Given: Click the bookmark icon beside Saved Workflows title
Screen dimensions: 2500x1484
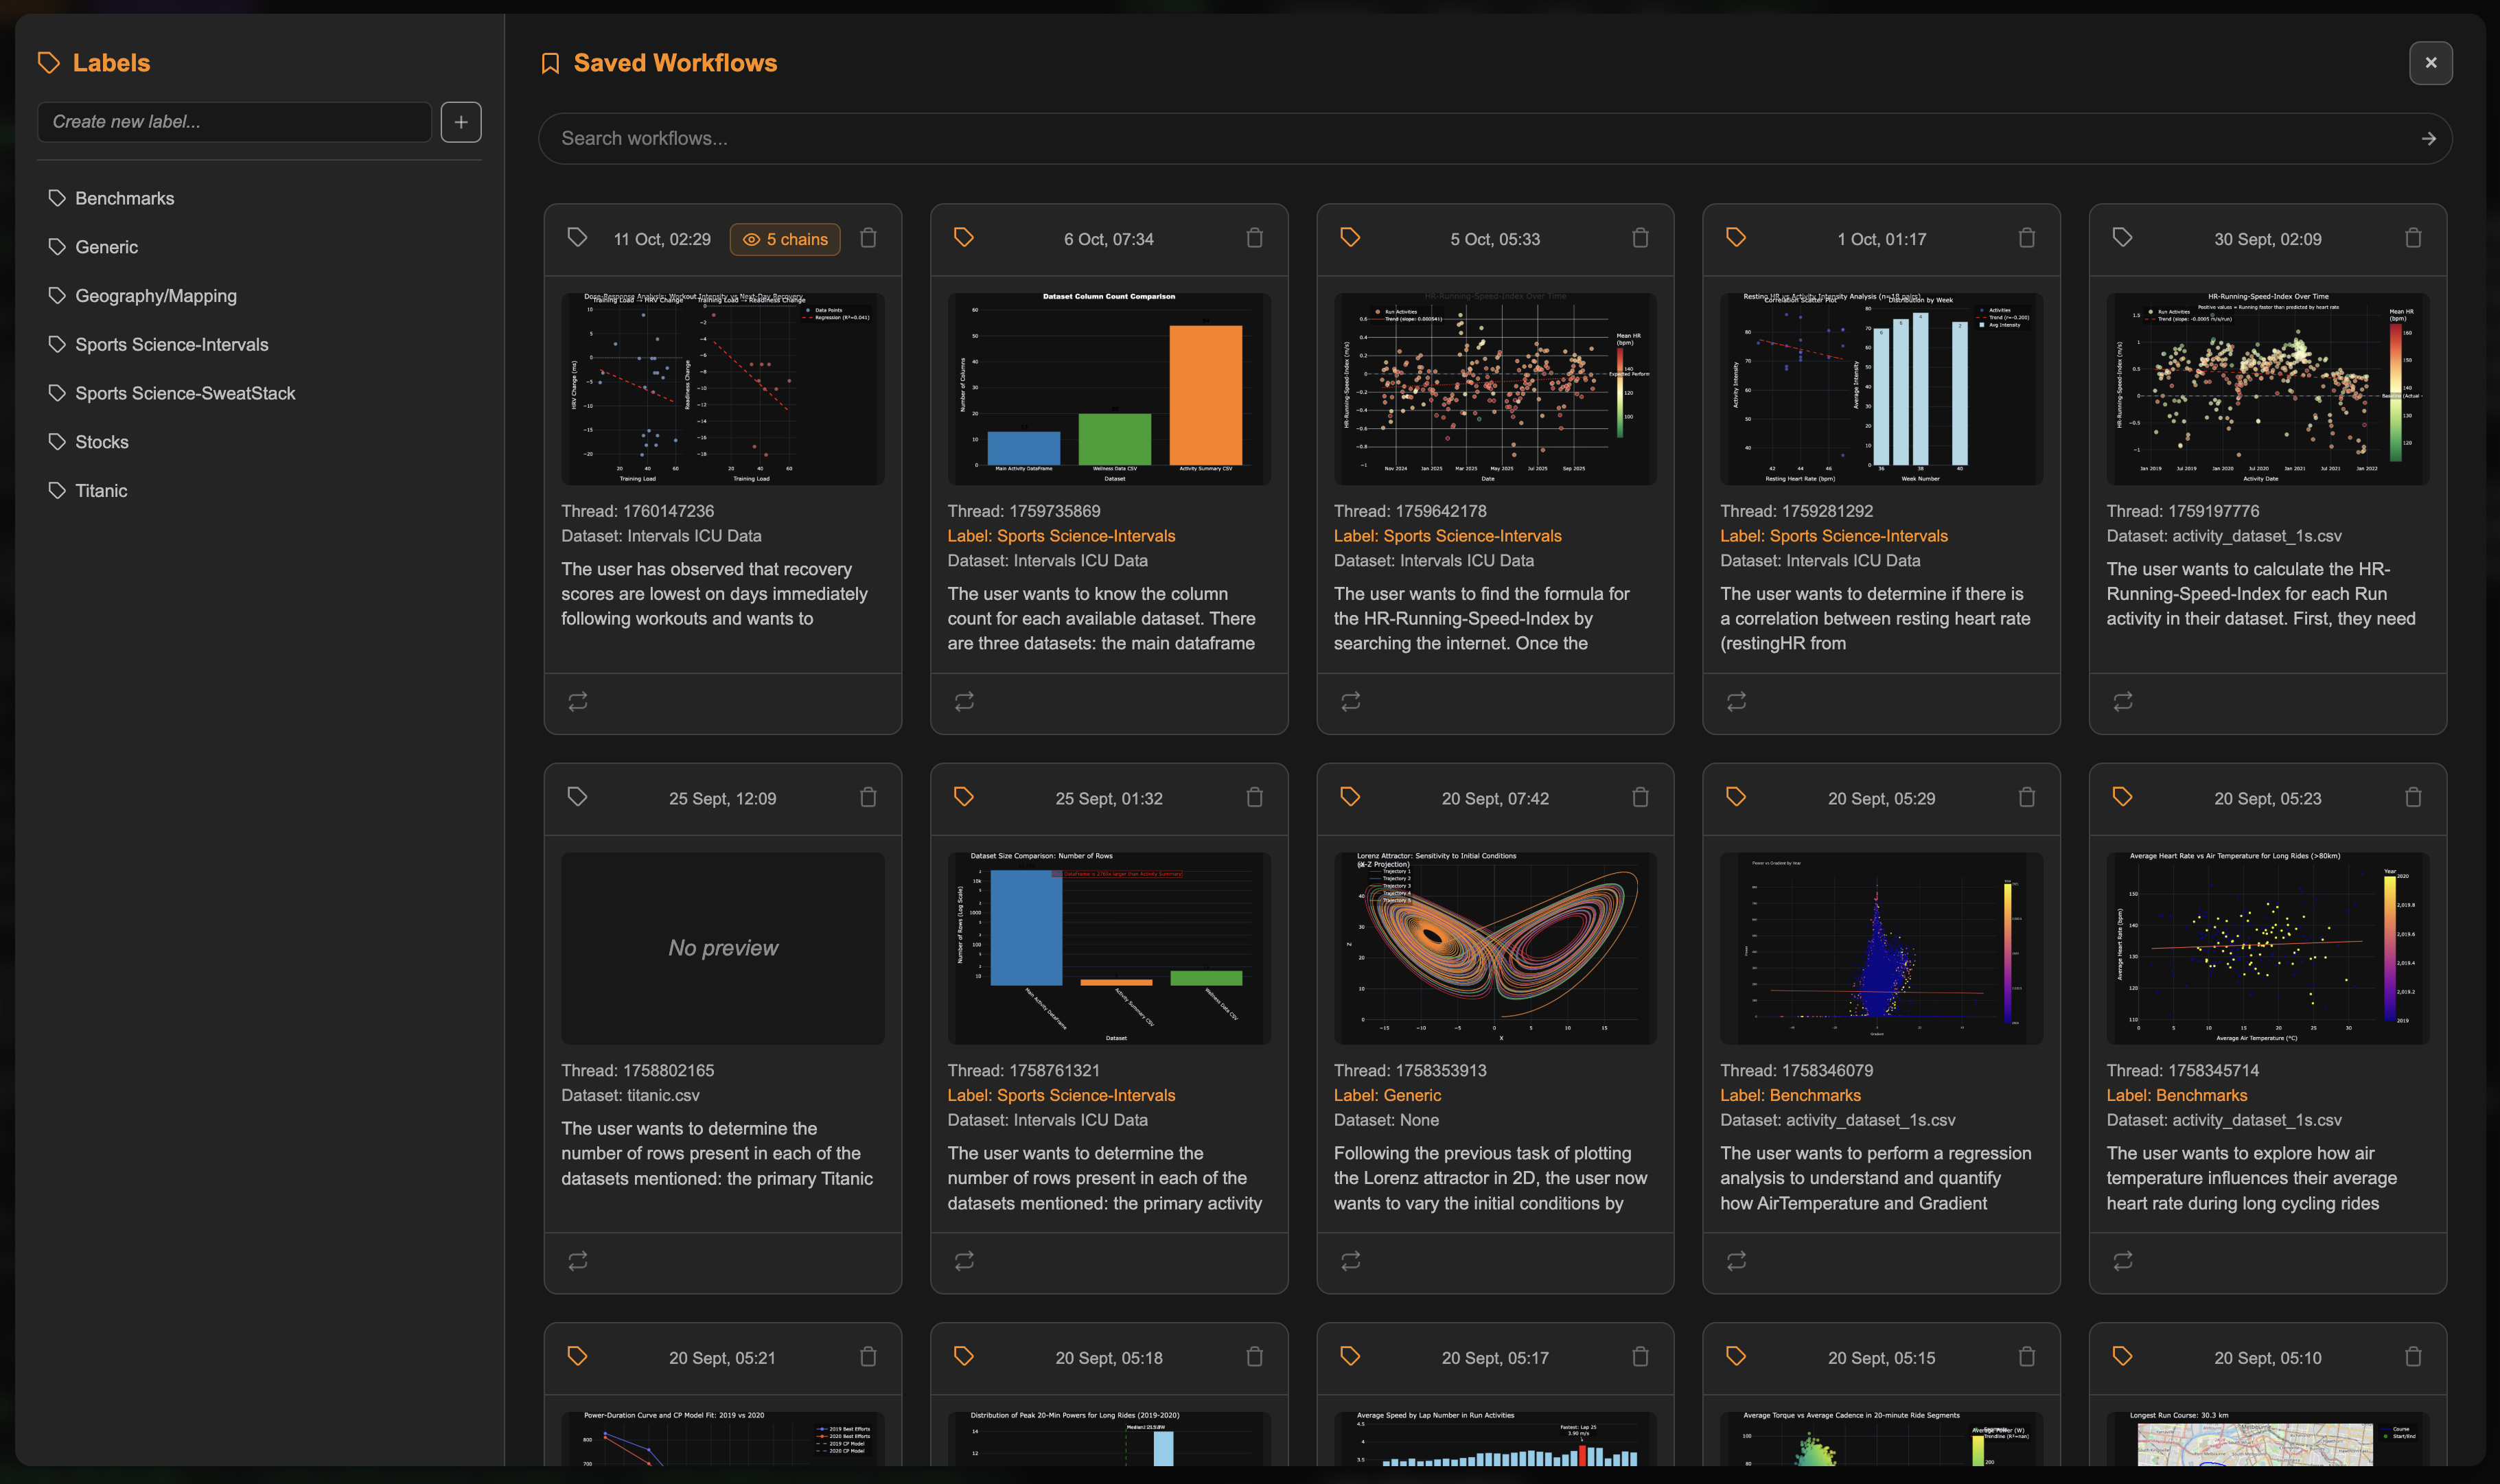Looking at the screenshot, I should point(550,62).
